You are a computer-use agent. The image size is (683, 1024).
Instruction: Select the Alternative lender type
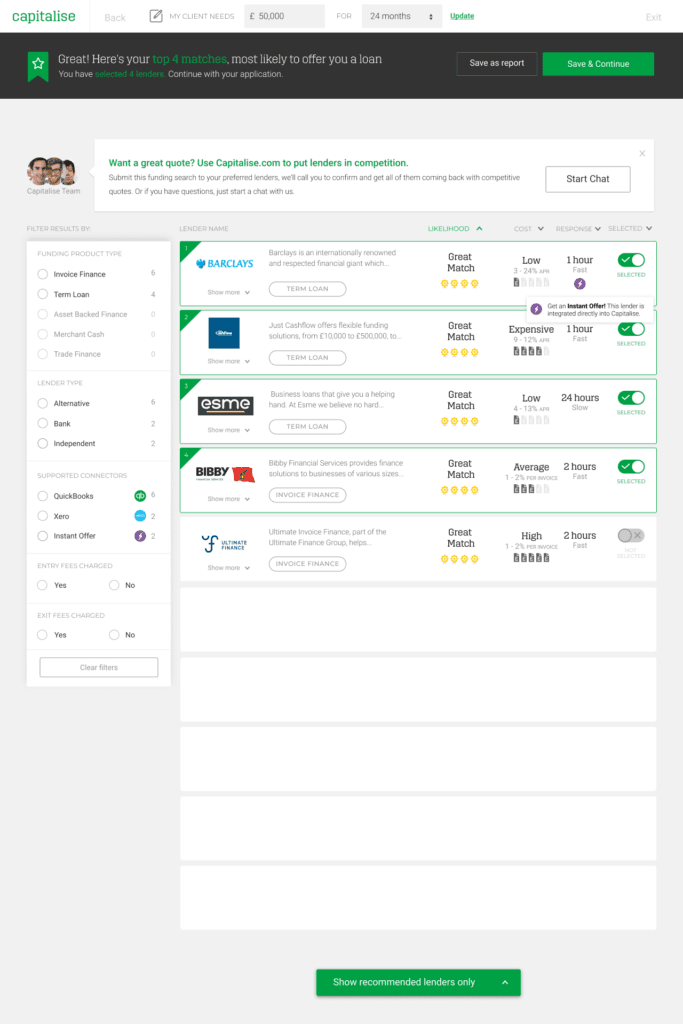(42, 404)
